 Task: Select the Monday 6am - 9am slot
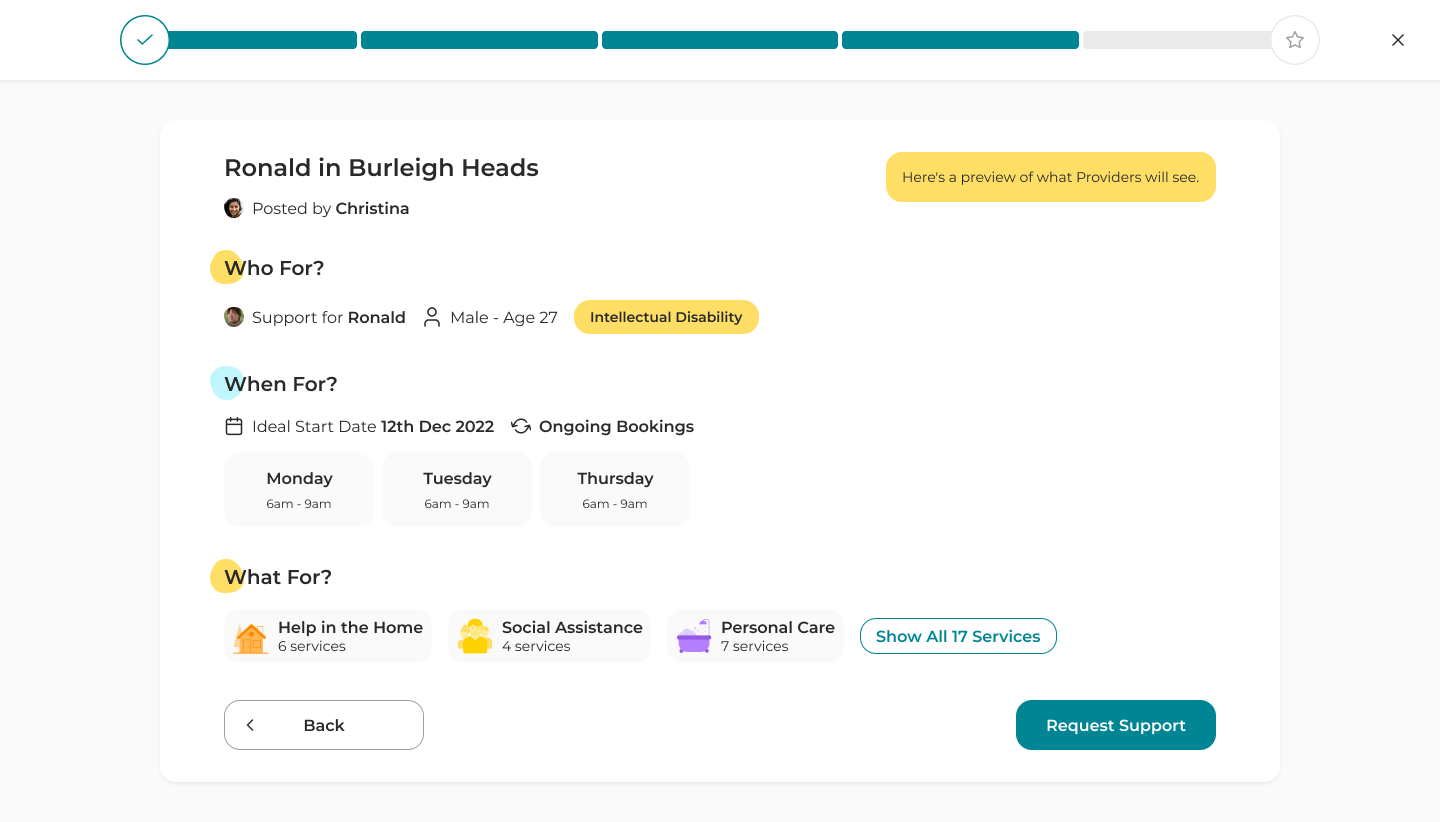tap(299, 489)
